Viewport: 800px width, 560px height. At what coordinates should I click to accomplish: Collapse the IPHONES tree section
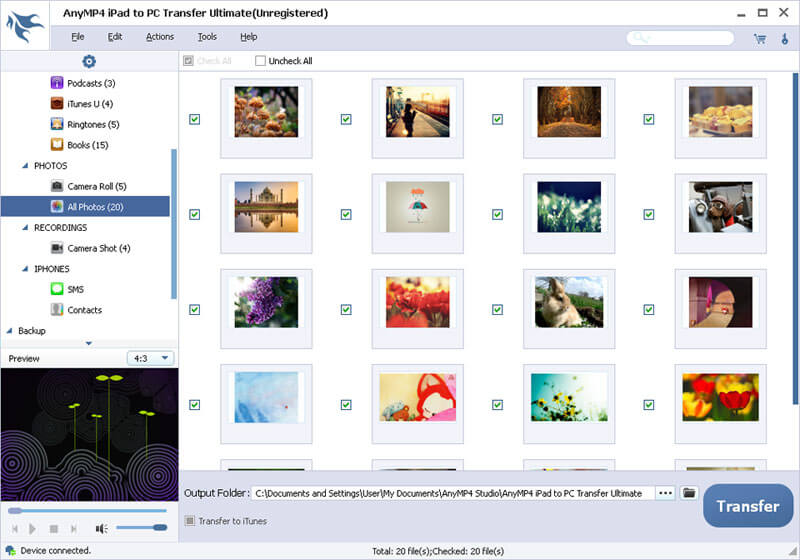25,269
